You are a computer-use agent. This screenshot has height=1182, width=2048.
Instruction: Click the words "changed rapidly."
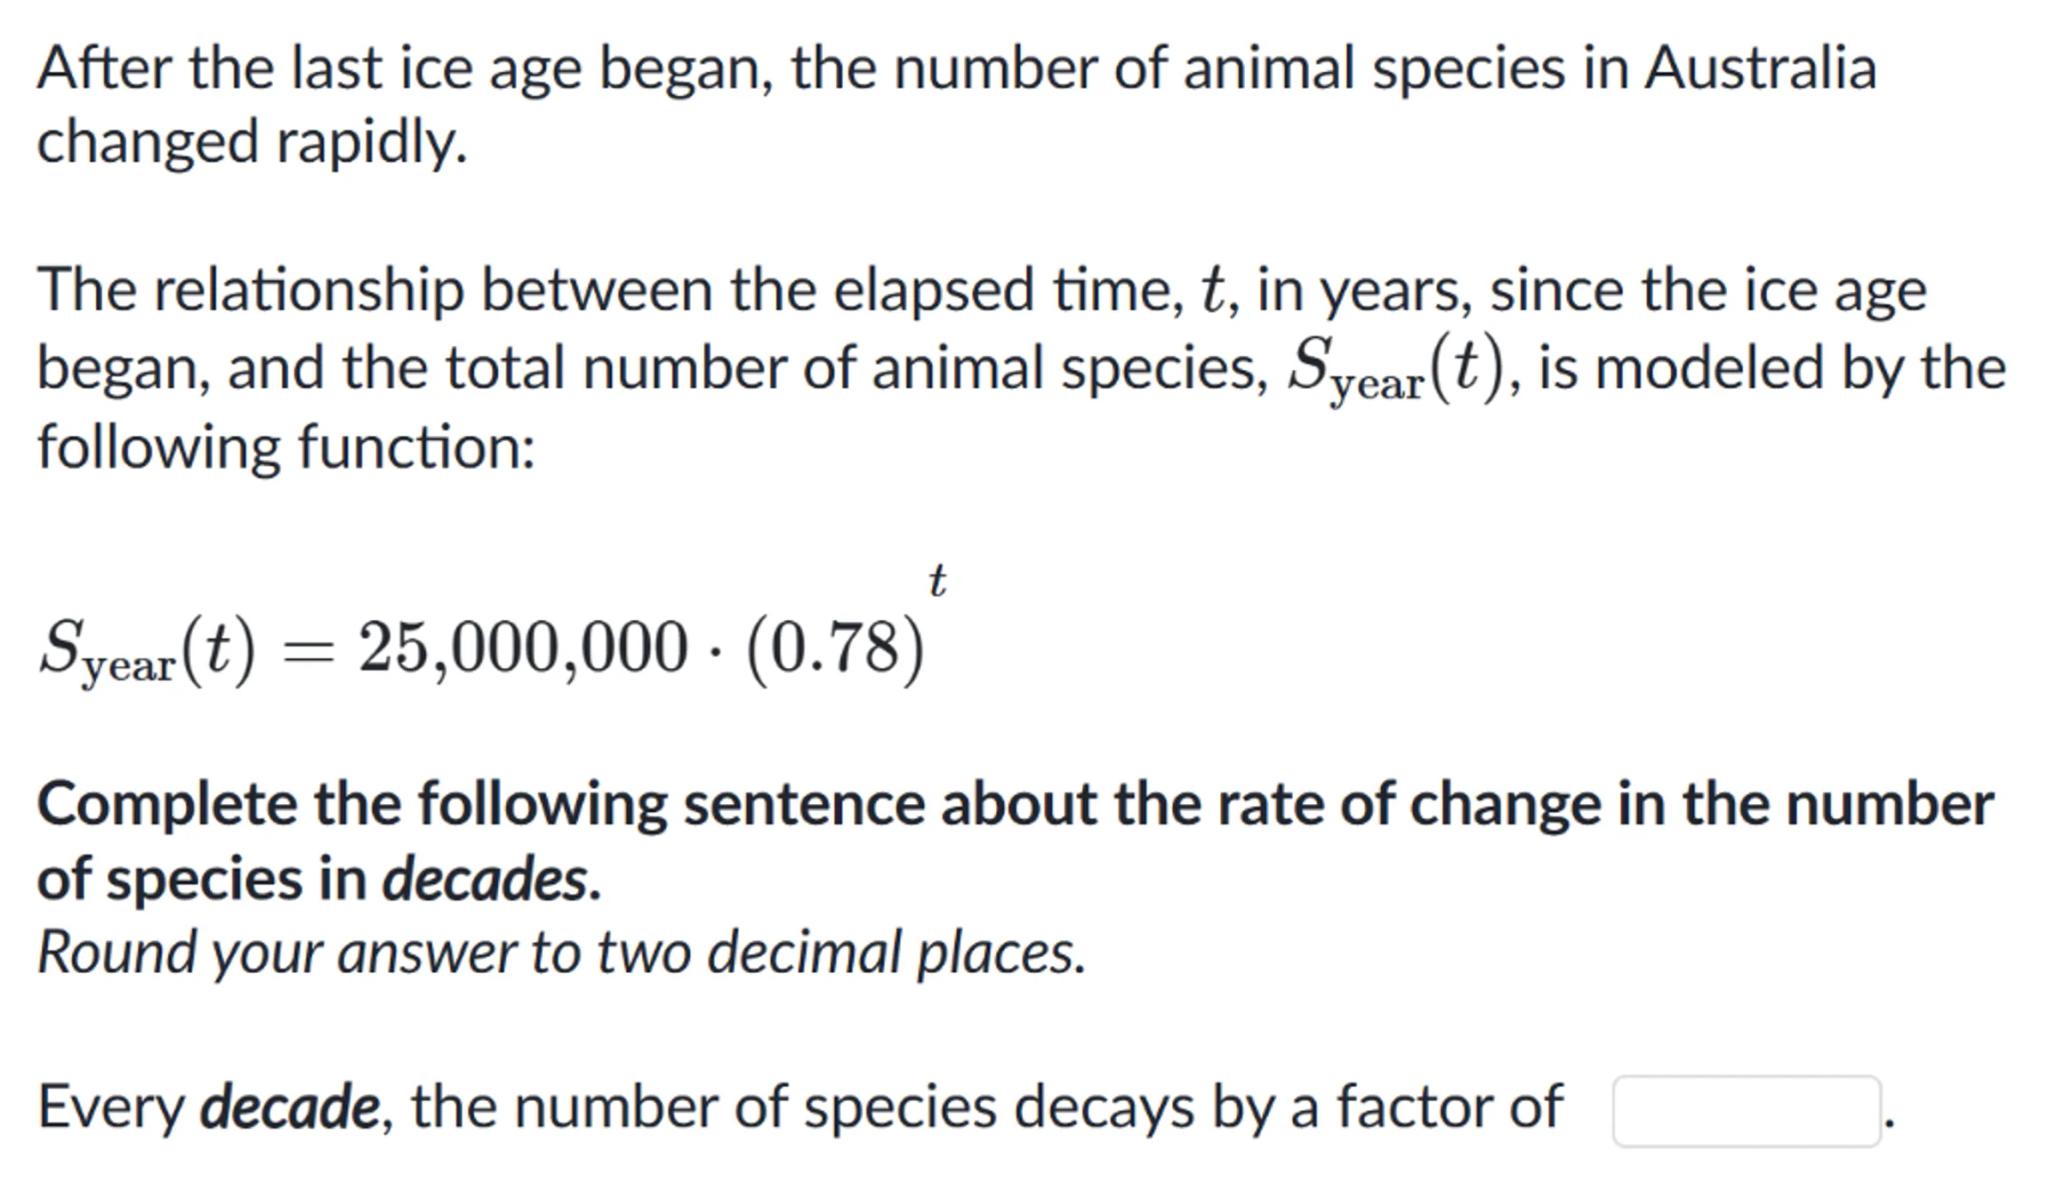click(x=252, y=142)
